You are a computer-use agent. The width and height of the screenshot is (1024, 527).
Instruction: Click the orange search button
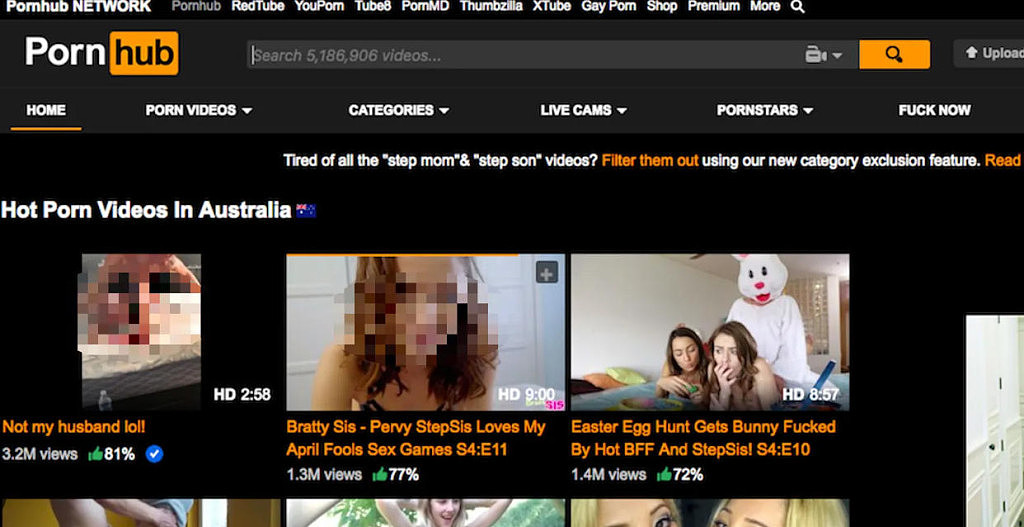[x=894, y=54]
